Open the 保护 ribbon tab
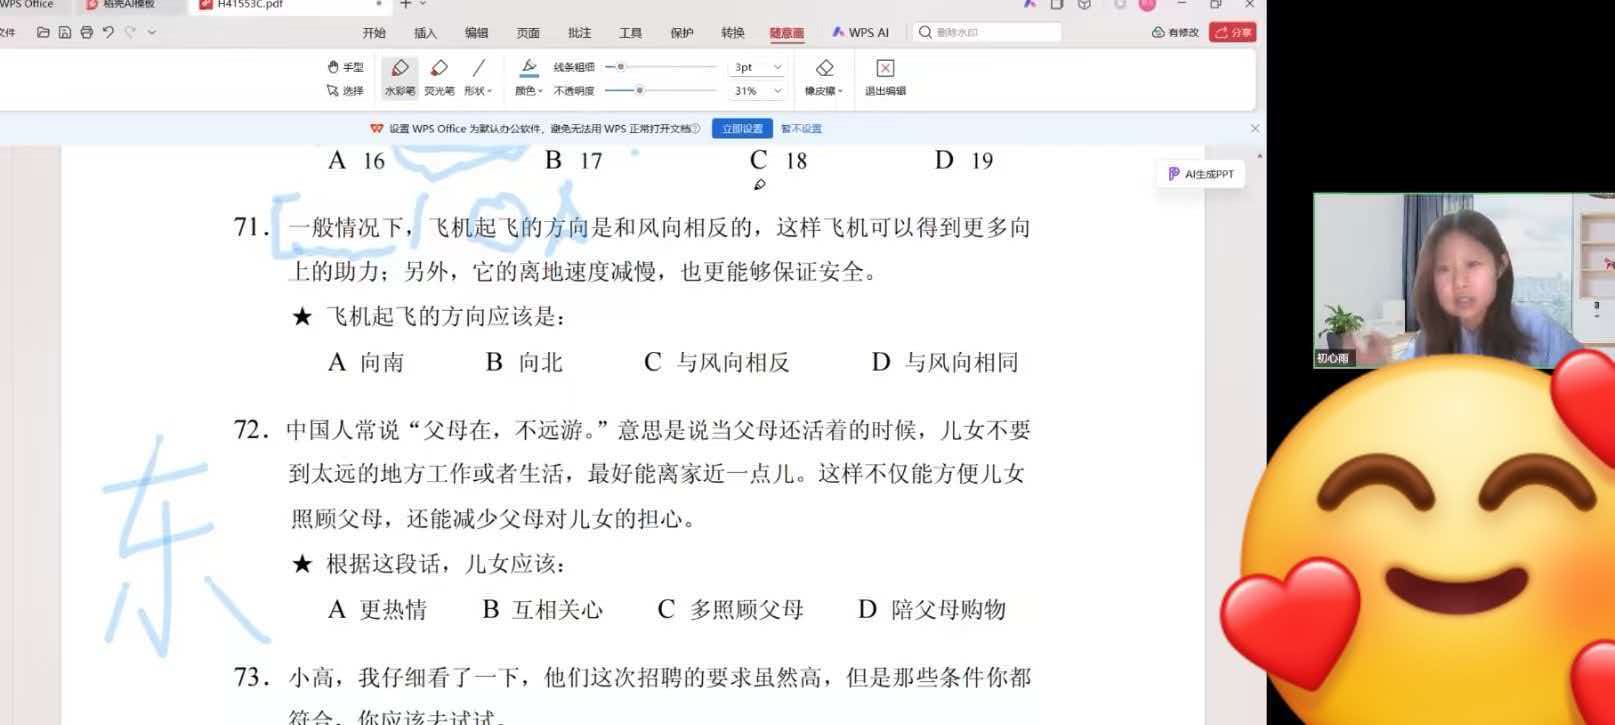The width and height of the screenshot is (1615, 725). [x=682, y=33]
